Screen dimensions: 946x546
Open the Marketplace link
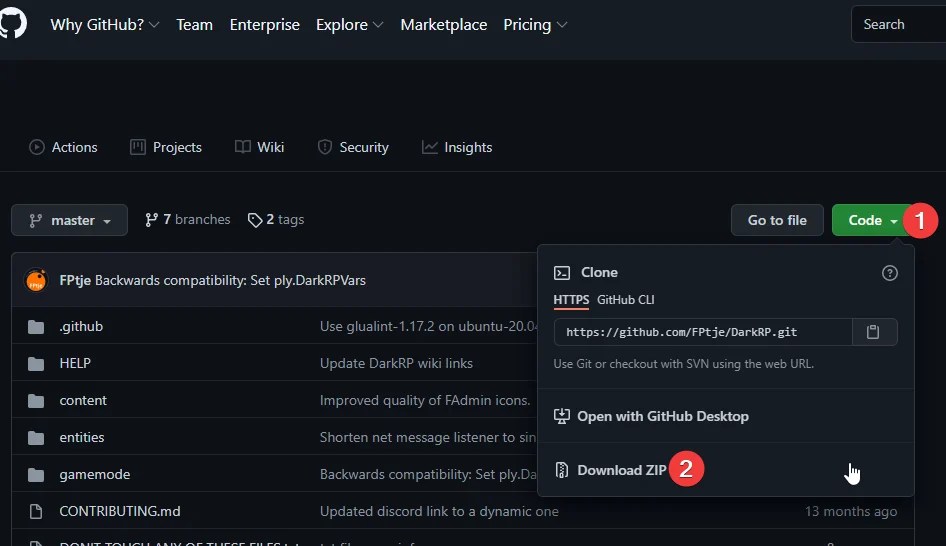(x=443, y=25)
